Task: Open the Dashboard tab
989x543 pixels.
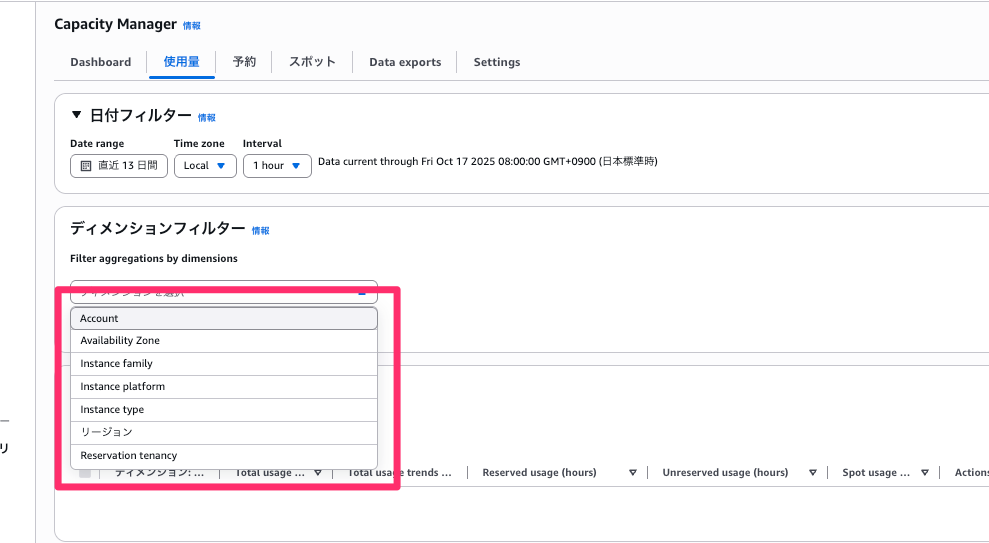Action: coord(100,62)
